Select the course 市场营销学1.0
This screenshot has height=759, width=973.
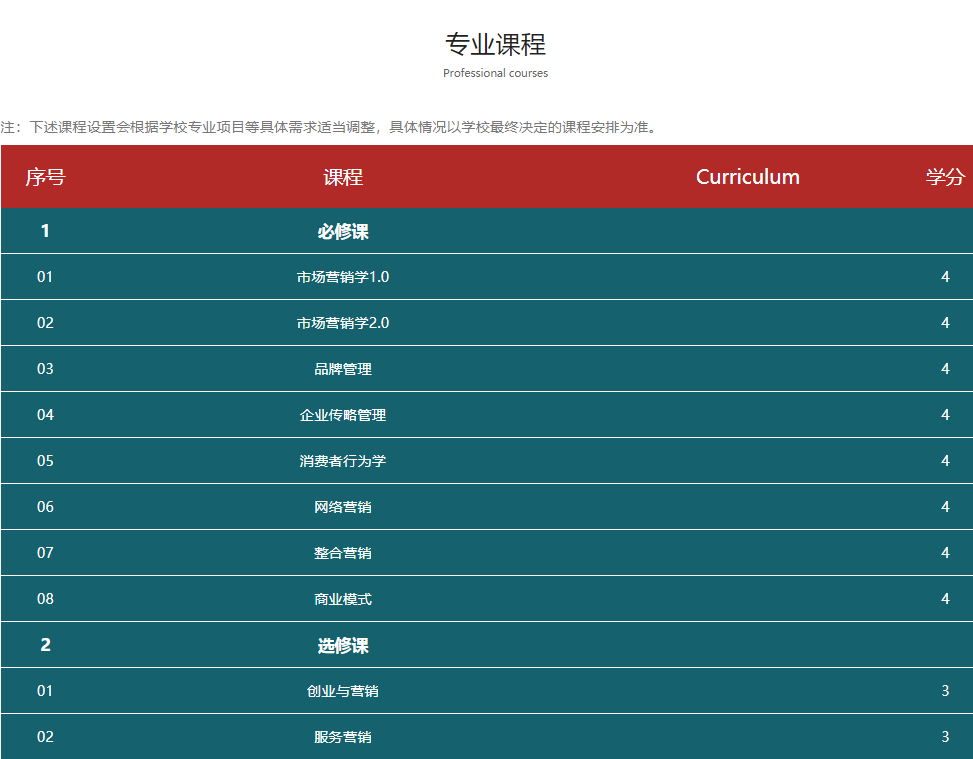pyautogui.click(x=343, y=277)
